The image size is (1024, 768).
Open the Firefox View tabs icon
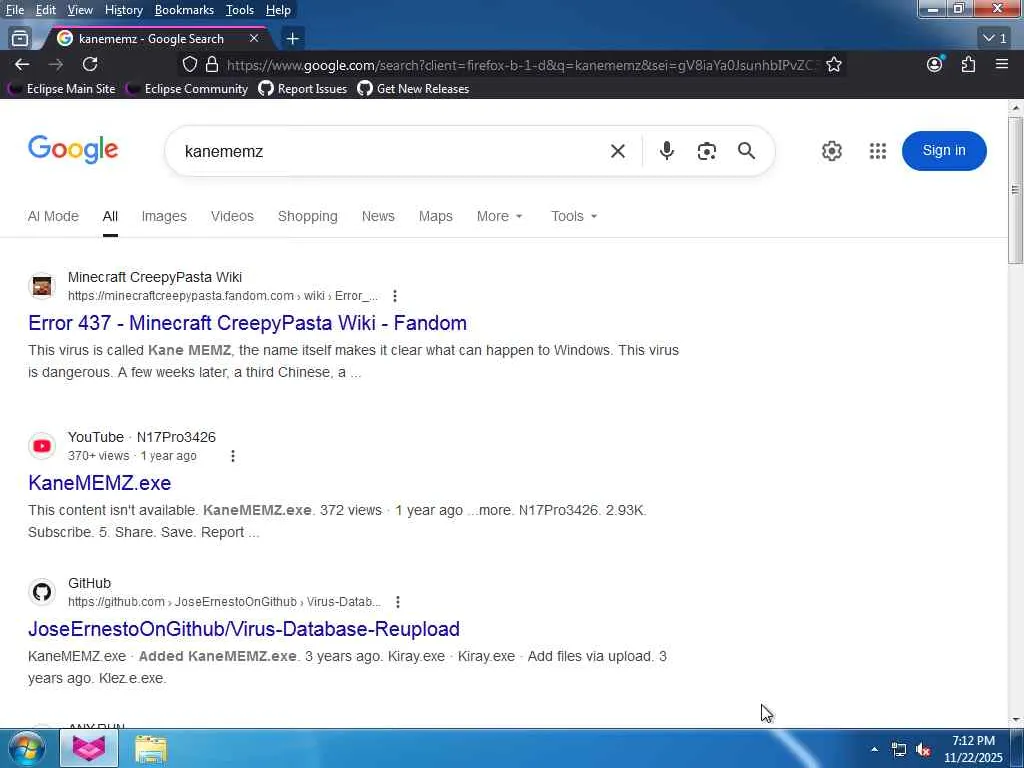(x=20, y=39)
